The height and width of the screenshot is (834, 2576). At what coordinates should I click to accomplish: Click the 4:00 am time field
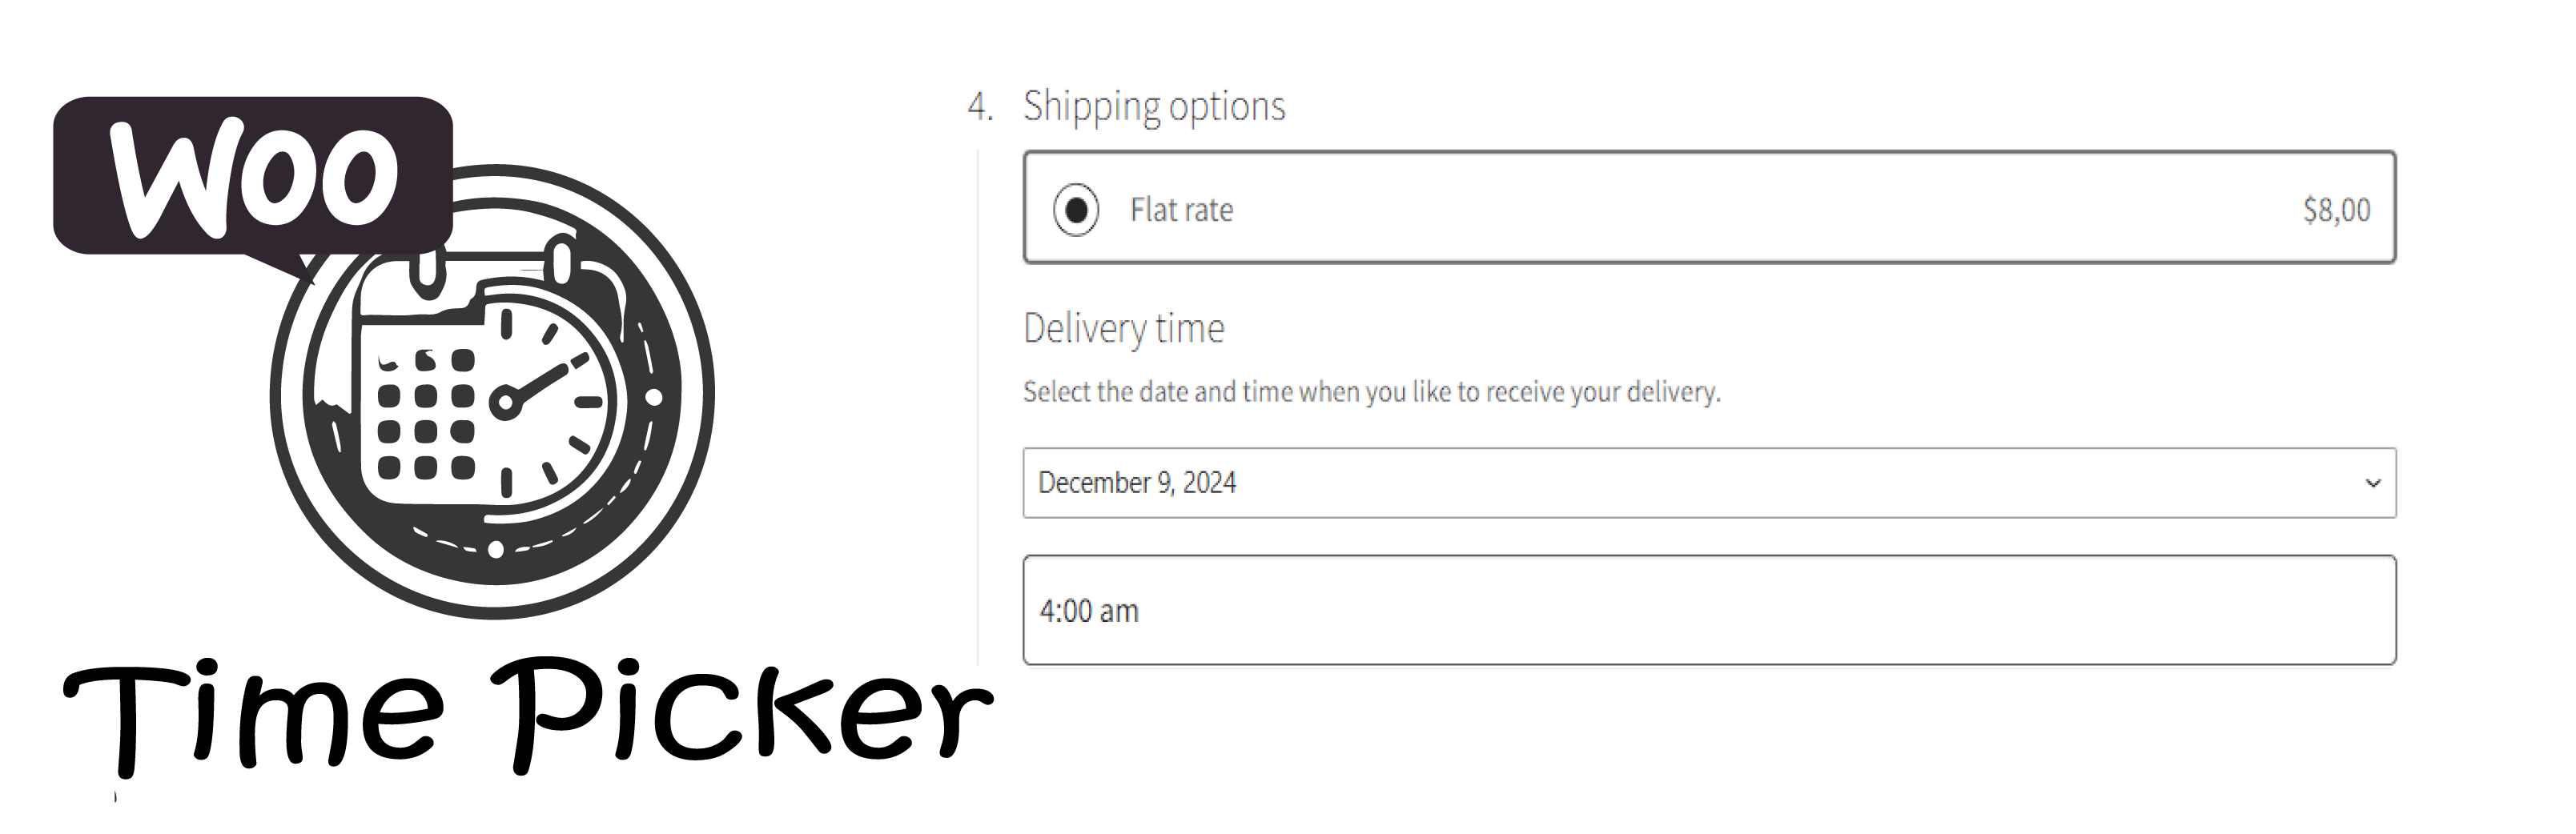pyautogui.click(x=1709, y=610)
